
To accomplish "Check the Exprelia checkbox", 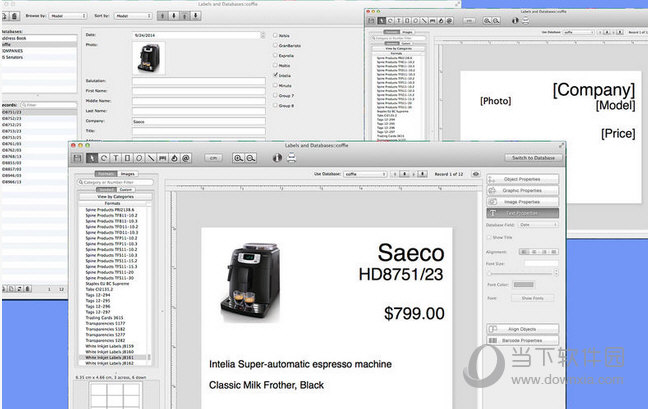I will 275,55.
